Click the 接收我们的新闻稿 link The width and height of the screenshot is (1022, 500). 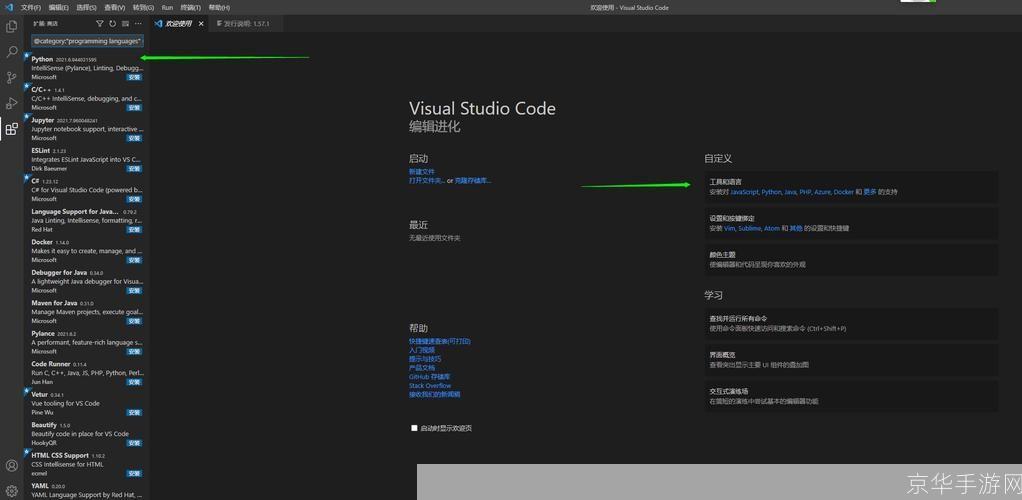click(435, 394)
